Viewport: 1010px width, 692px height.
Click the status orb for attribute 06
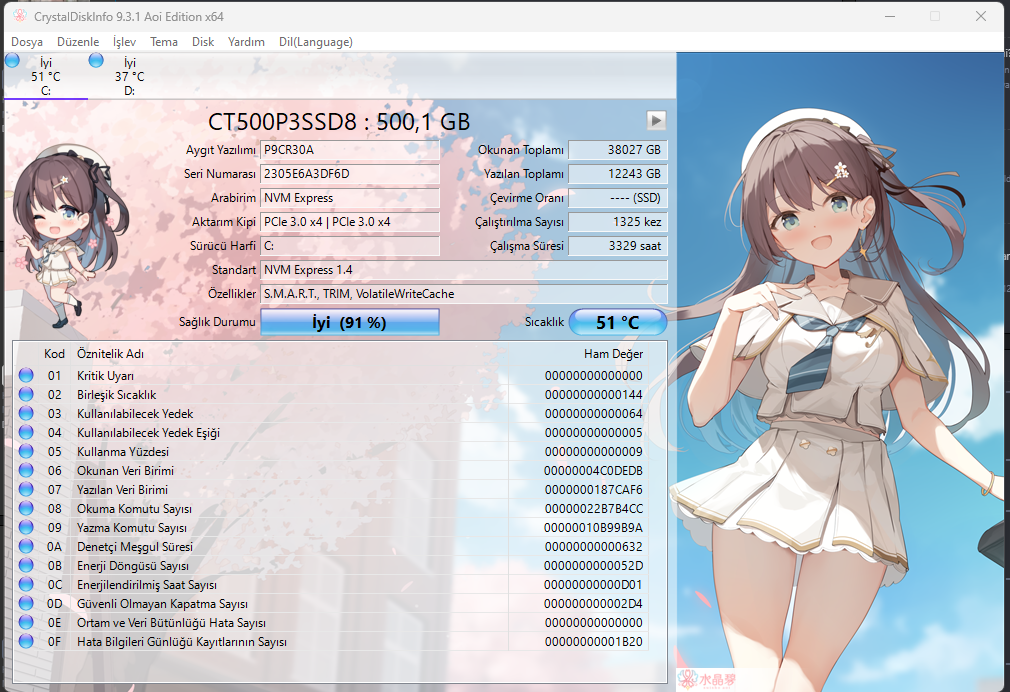click(26, 470)
